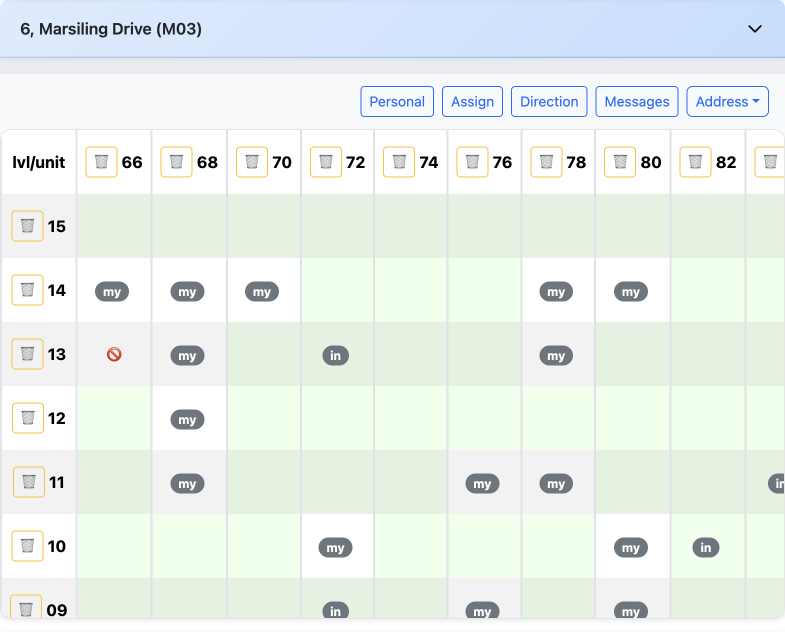Open the Address dropdown menu
This screenshot has width=785, height=632.
(727, 102)
